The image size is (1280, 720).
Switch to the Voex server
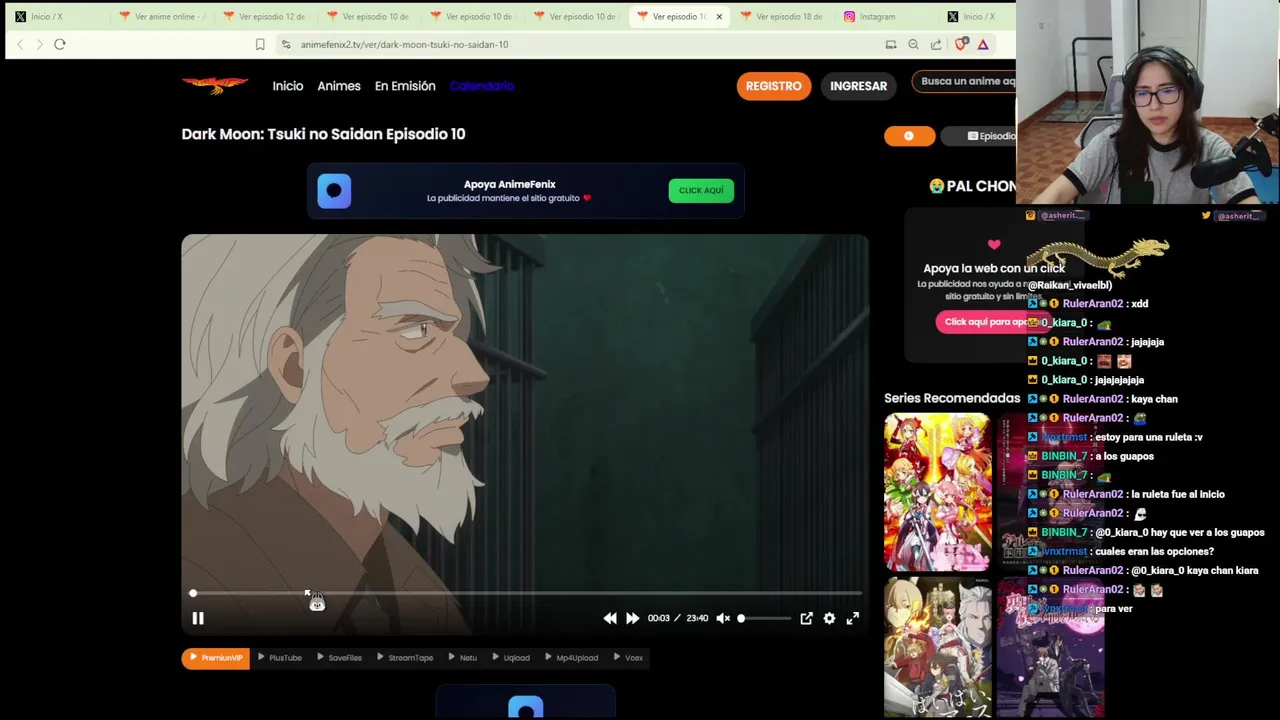628,658
